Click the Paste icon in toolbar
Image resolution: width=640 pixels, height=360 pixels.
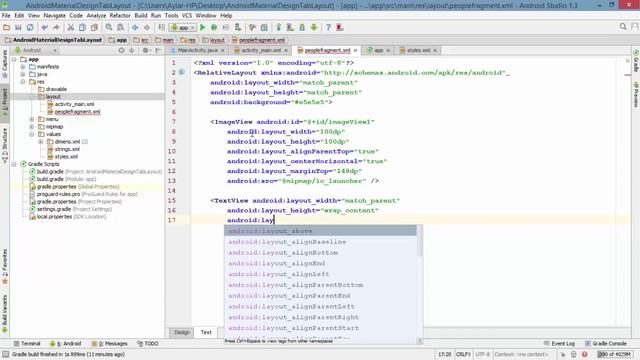pos(94,27)
